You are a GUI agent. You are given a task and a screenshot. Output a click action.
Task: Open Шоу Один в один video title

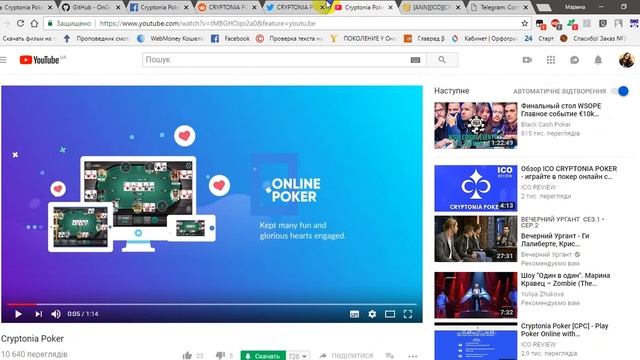point(565,279)
